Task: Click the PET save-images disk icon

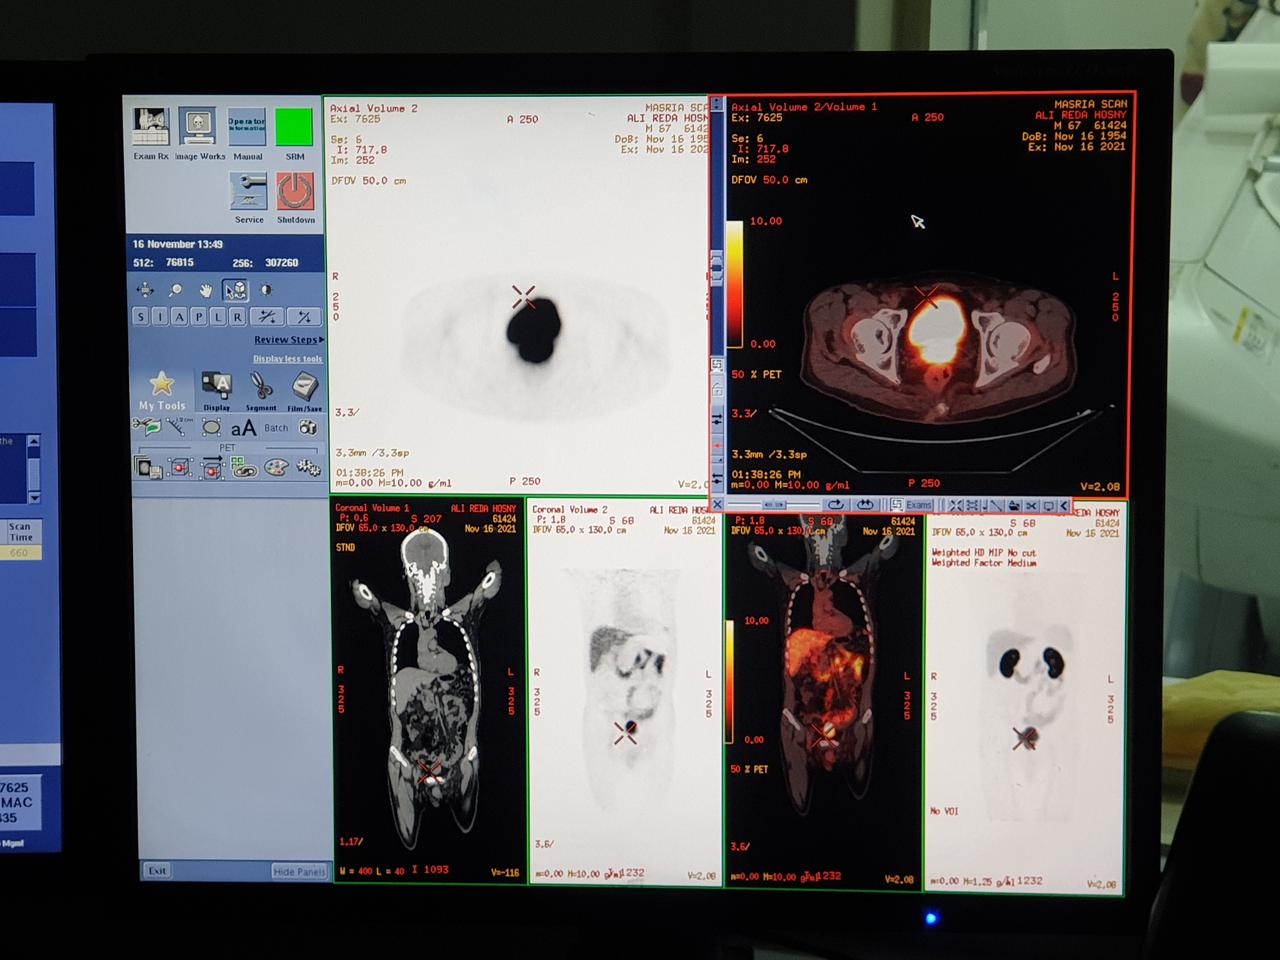Action: click(x=147, y=467)
